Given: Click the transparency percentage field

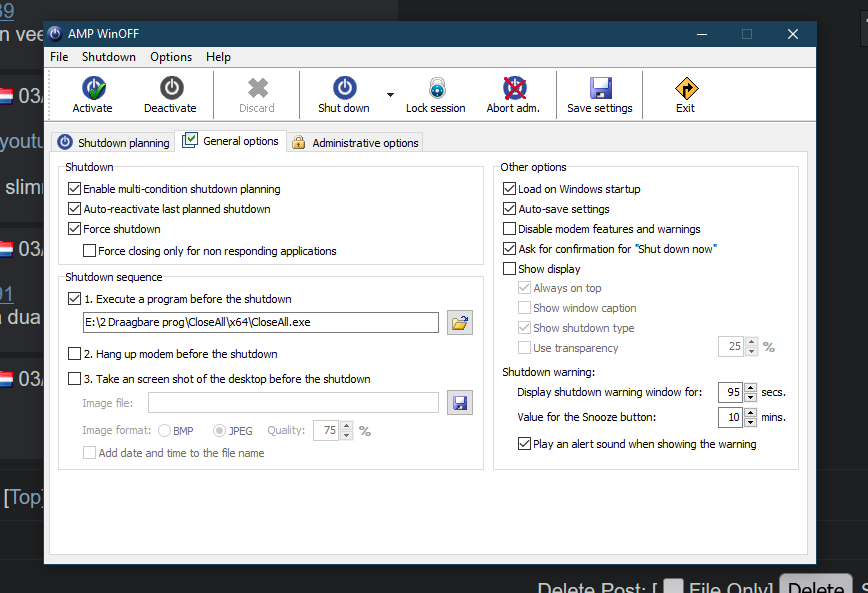Looking at the screenshot, I should (731, 346).
